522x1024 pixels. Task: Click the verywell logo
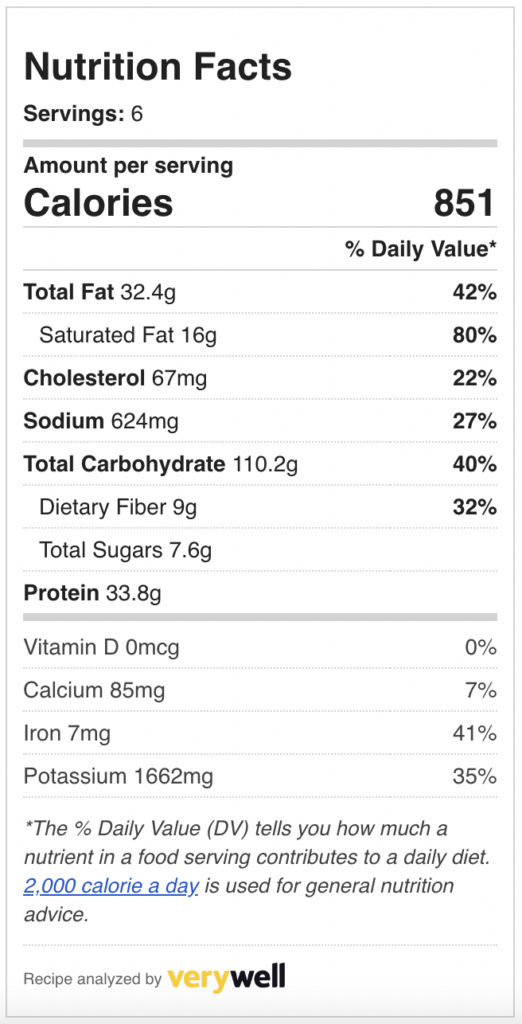tap(226, 978)
